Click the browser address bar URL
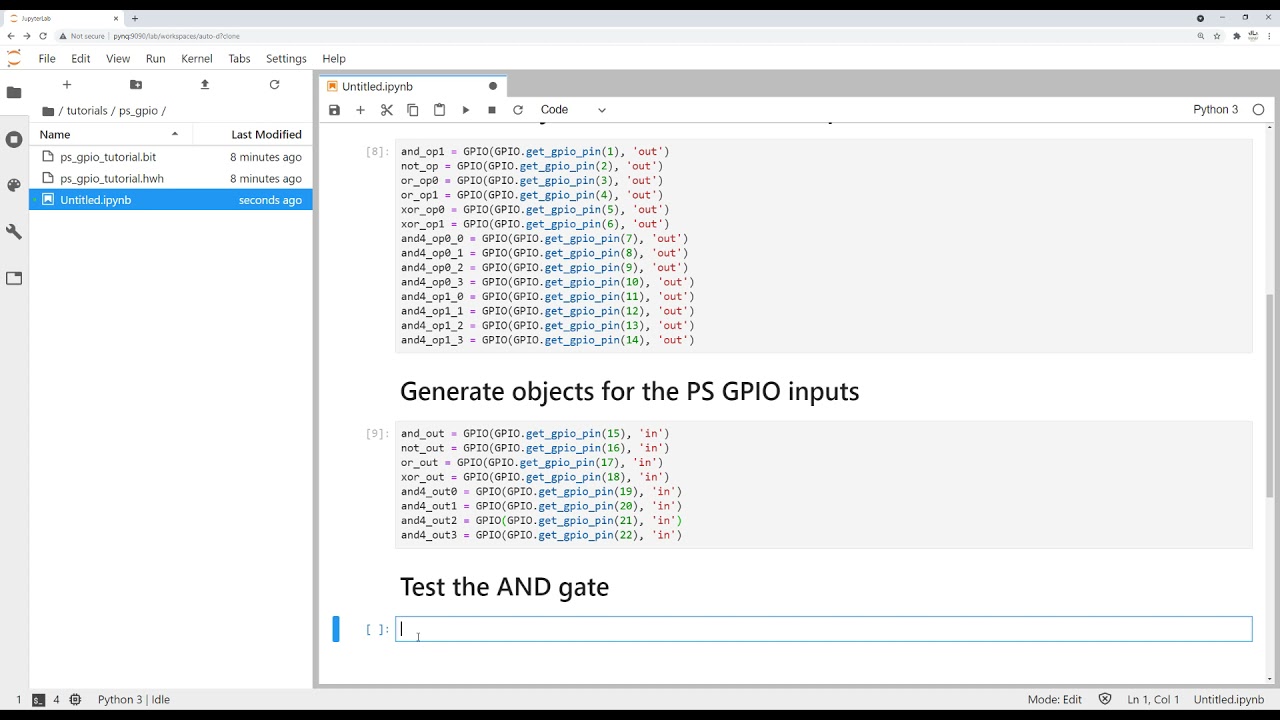The image size is (1280, 720). pyautogui.click(x=176, y=36)
